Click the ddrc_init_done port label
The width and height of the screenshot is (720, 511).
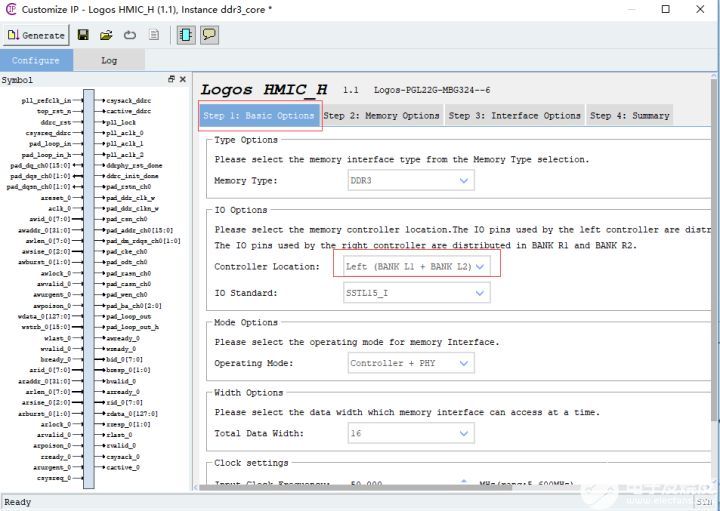132,176
